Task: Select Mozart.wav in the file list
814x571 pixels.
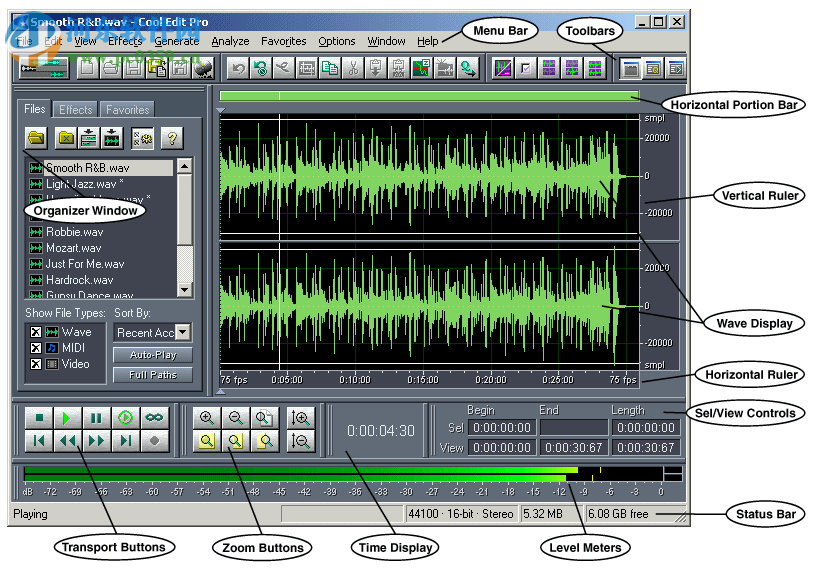Action: point(73,248)
